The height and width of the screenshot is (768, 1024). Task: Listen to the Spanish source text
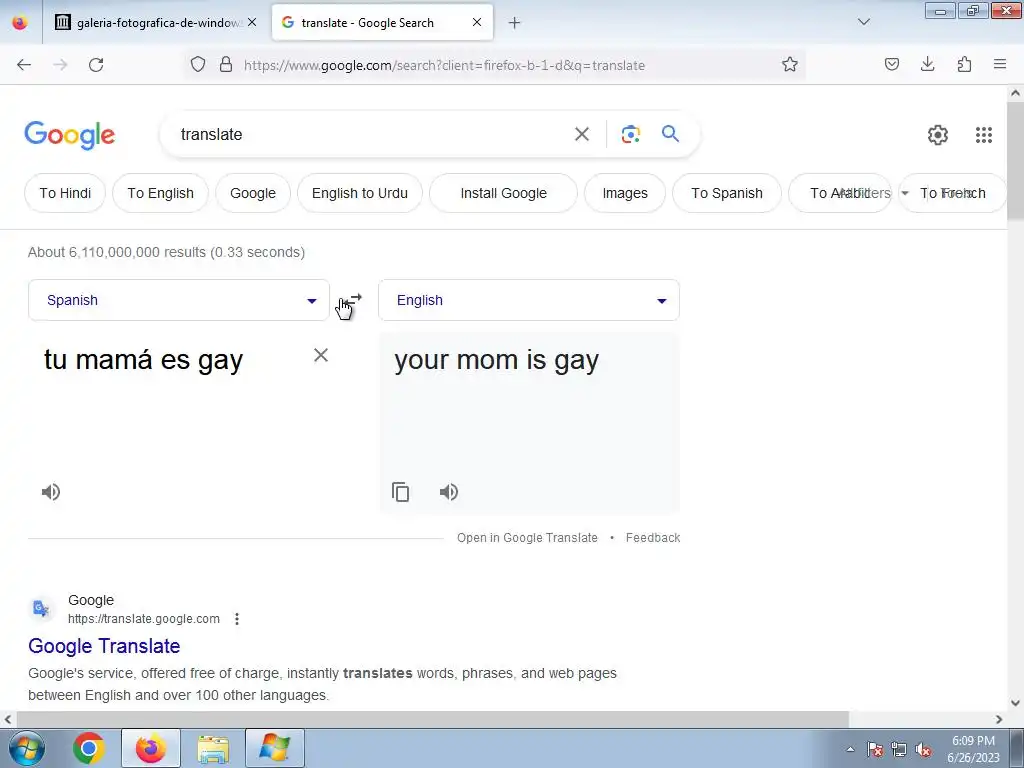(51, 492)
